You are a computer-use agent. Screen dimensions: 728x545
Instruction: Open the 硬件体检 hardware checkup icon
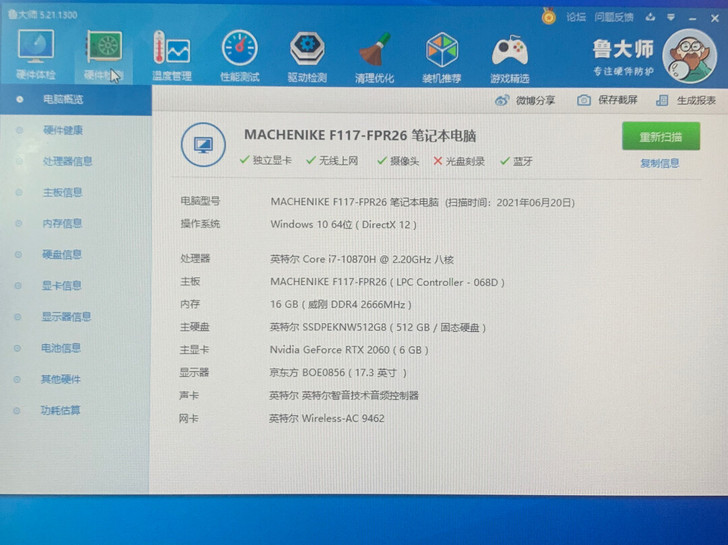point(36,50)
